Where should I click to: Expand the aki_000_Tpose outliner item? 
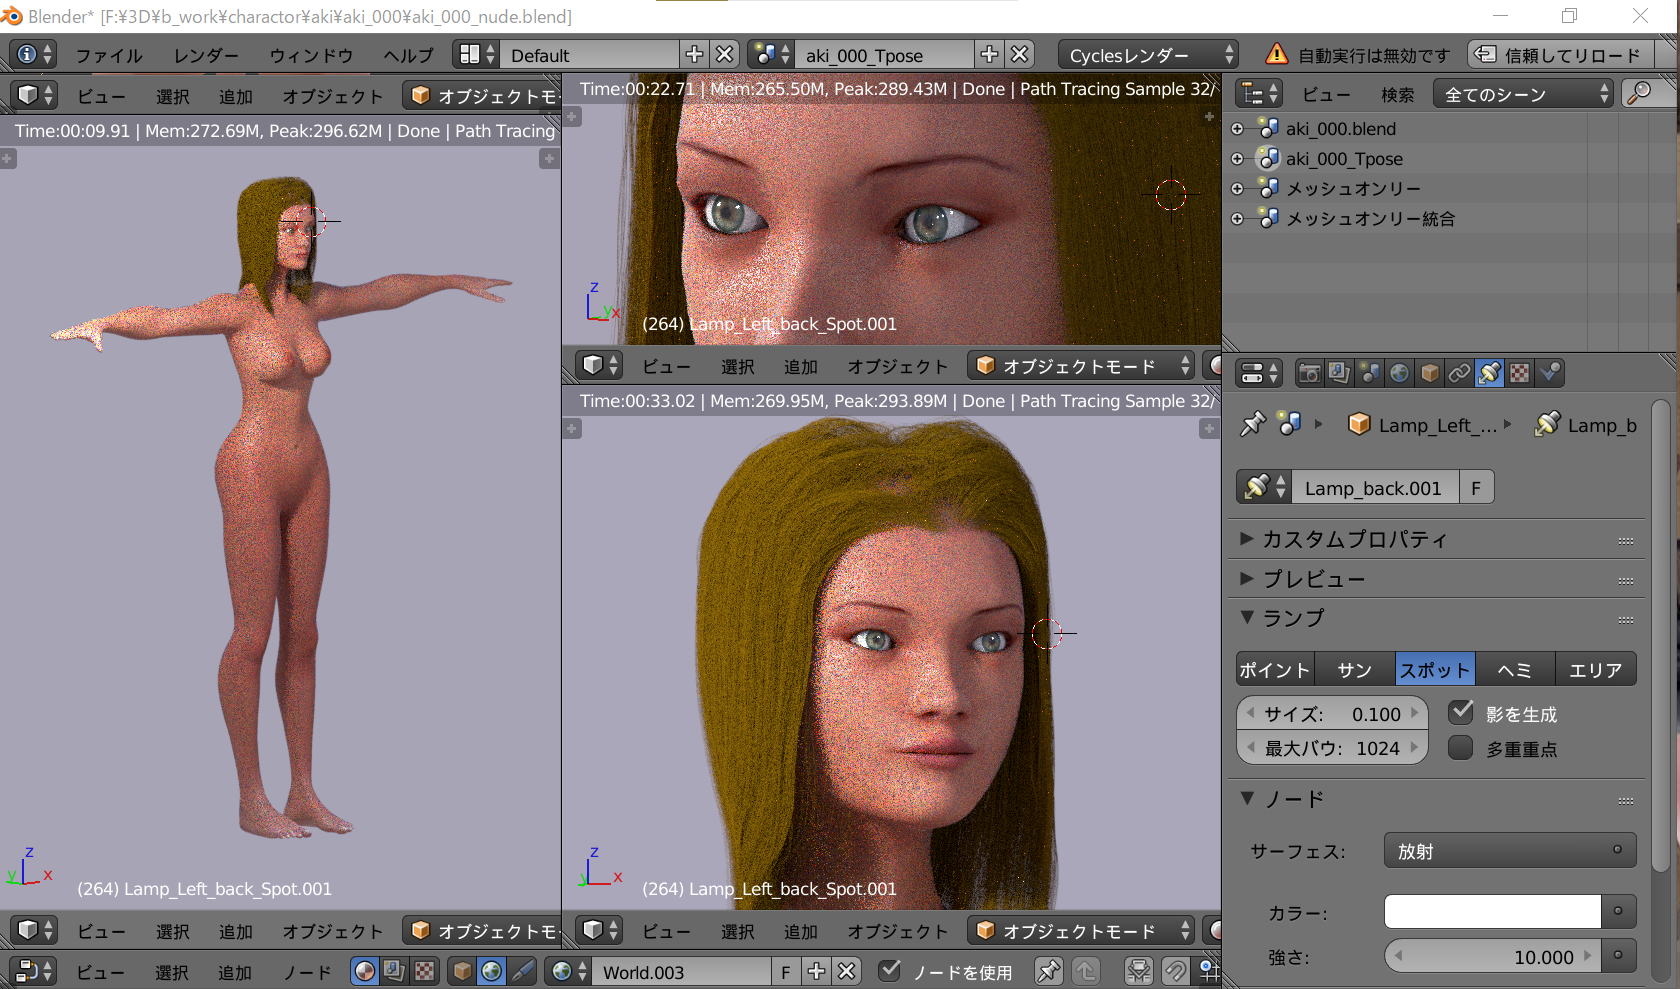[1237, 159]
